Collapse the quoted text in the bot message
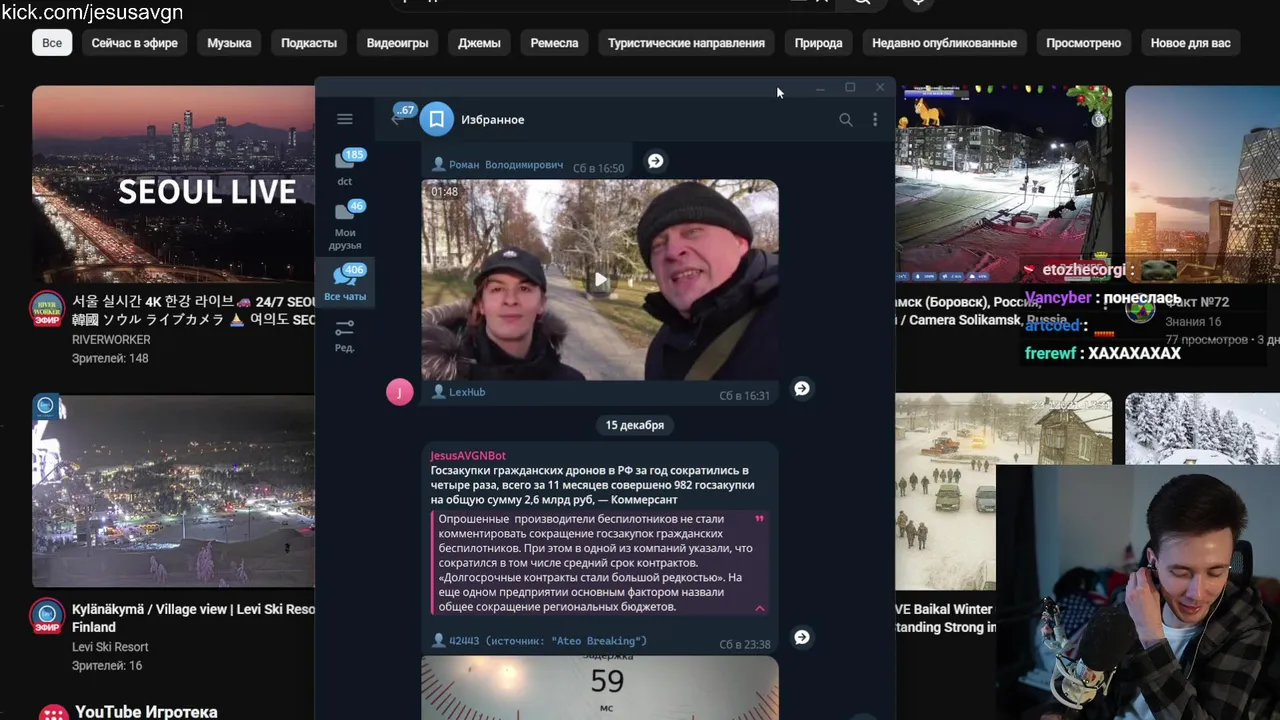Image resolution: width=1280 pixels, height=720 pixels. coord(760,608)
